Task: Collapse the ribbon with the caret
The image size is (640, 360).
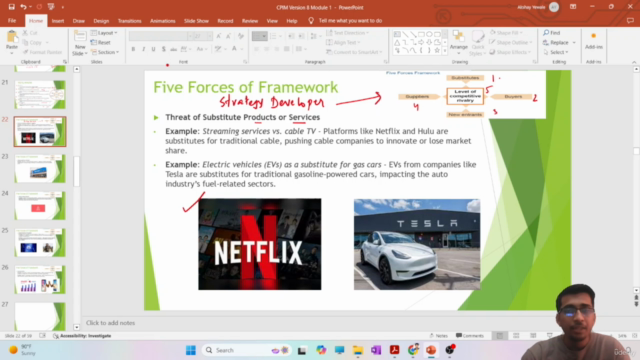Action: pos(634,62)
